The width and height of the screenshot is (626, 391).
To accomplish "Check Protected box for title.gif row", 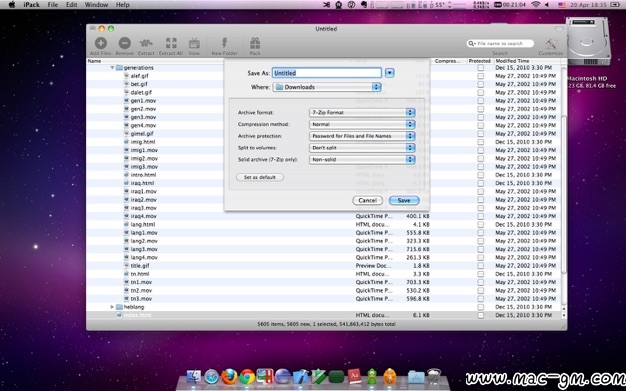I will point(480,266).
